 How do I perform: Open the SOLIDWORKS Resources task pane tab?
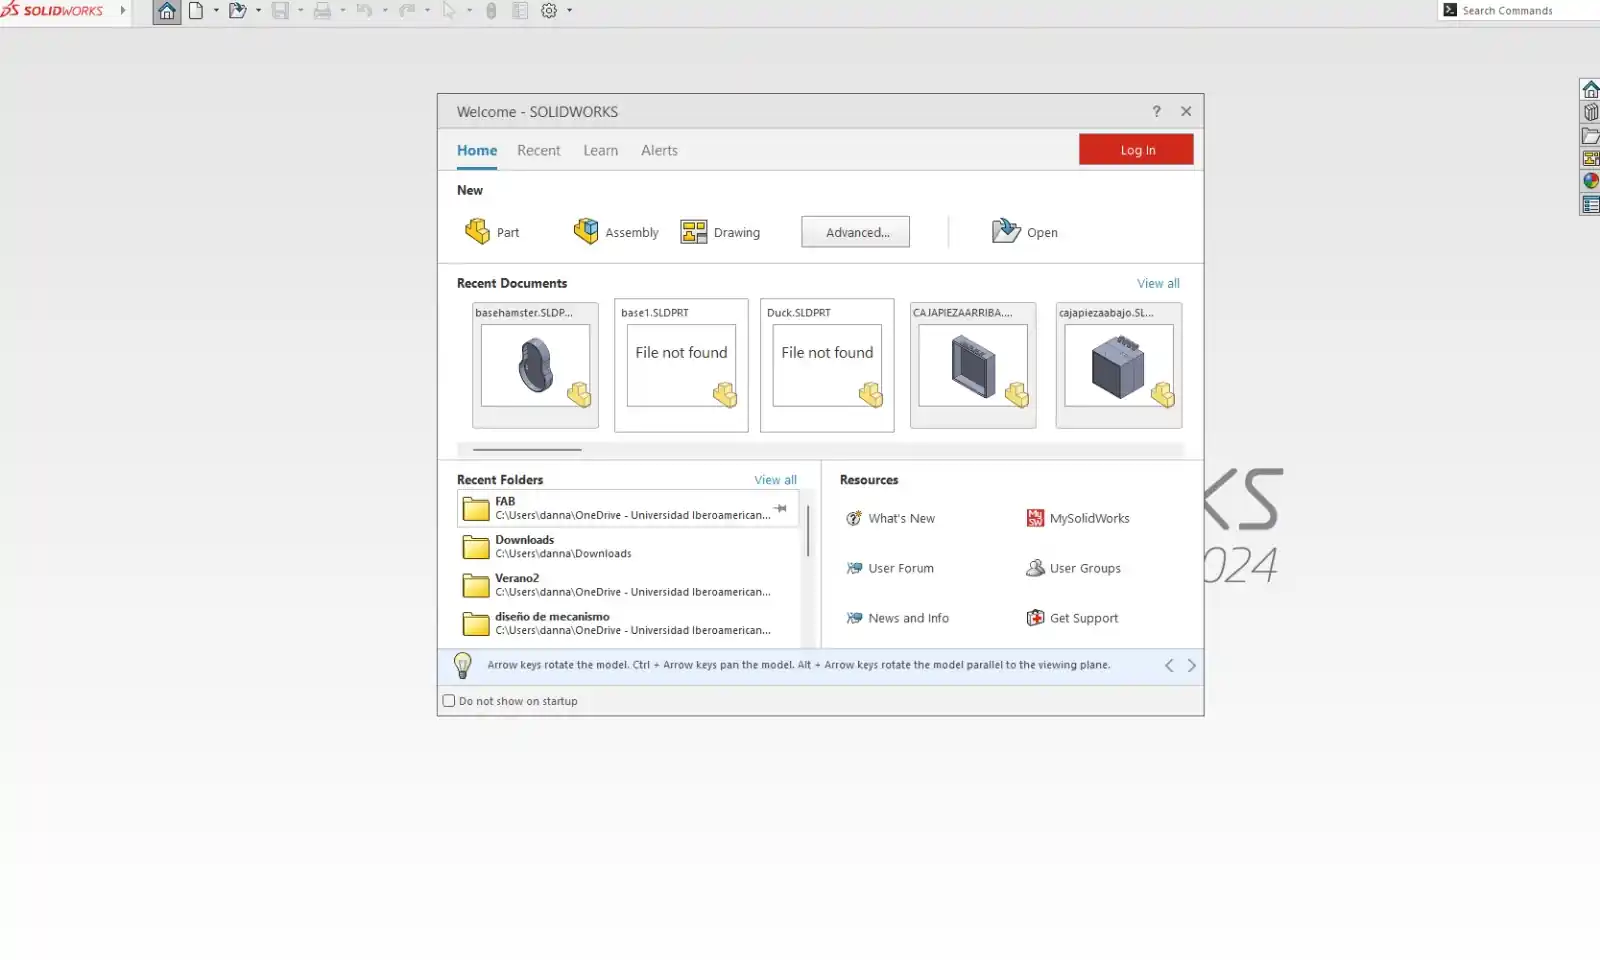1590,90
